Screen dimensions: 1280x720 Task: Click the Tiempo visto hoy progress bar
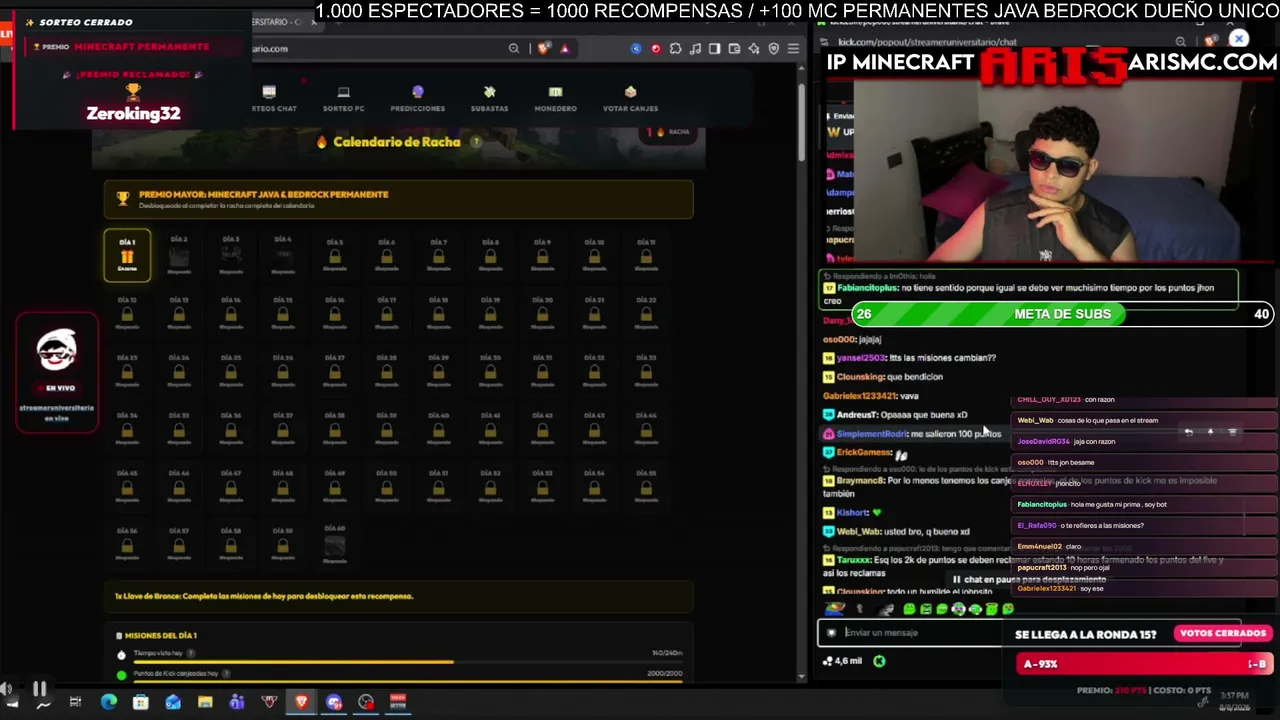pyautogui.click(x=408, y=662)
